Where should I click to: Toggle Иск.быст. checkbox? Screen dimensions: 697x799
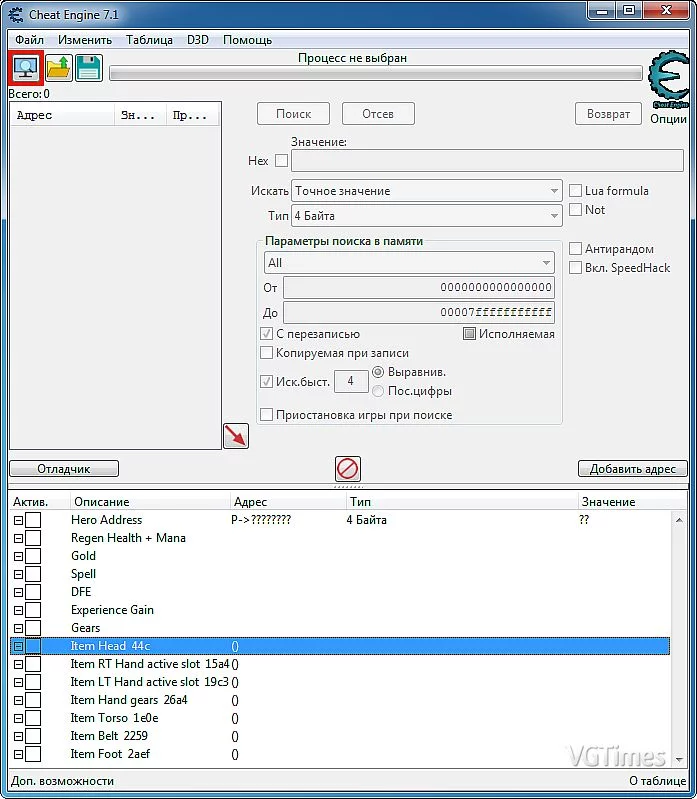[266, 381]
